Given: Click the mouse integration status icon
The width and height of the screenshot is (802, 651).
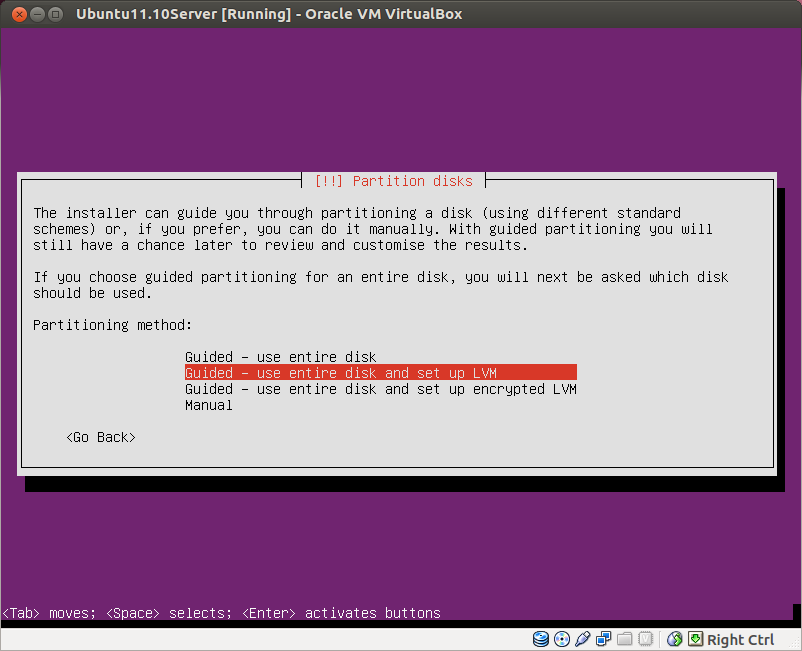Looking at the screenshot, I should click(674, 639).
